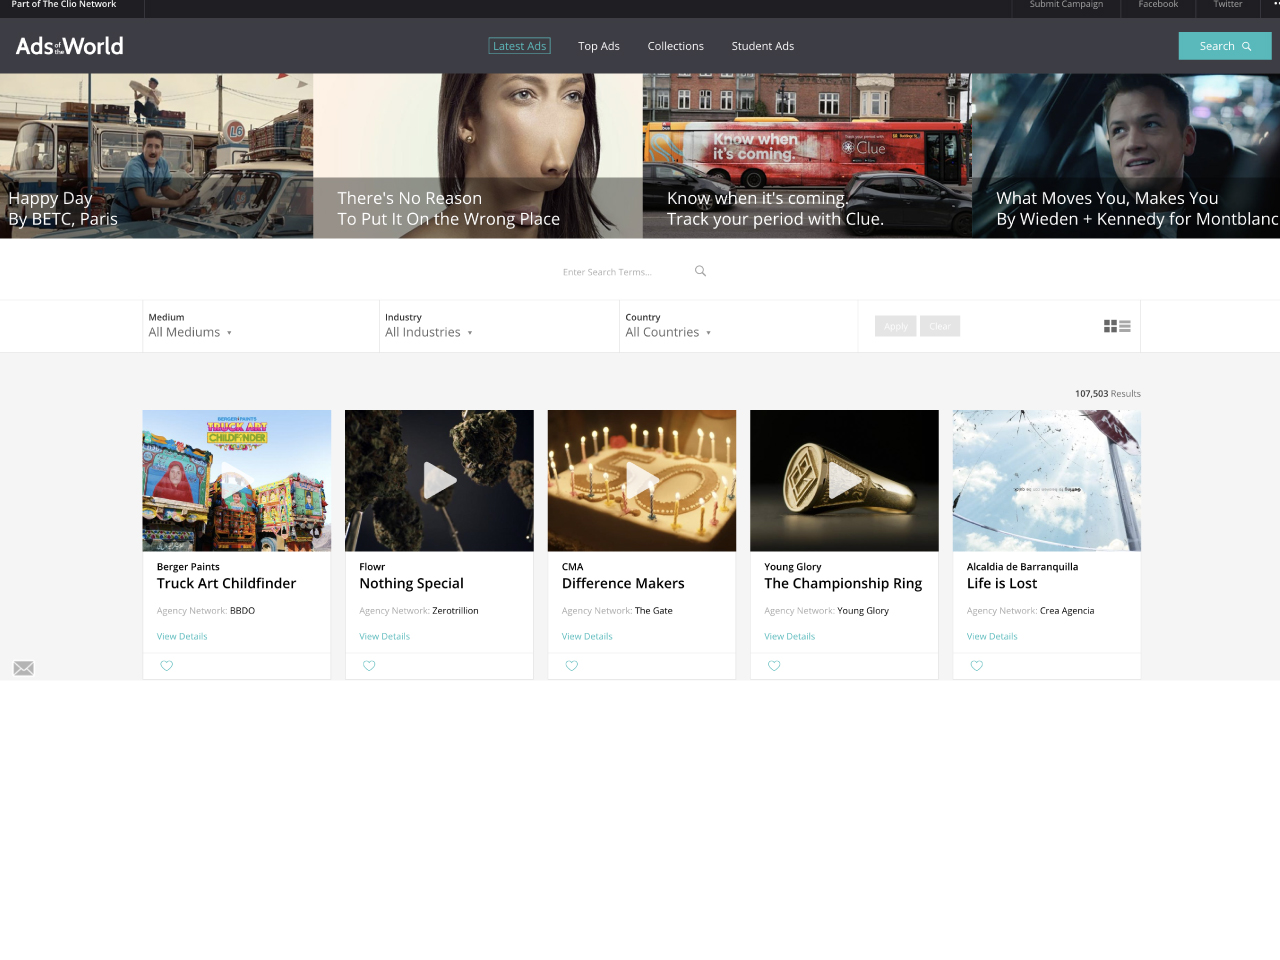The width and height of the screenshot is (1280, 960).
Task: Click Part of The Clio Network
Action: point(64,5)
